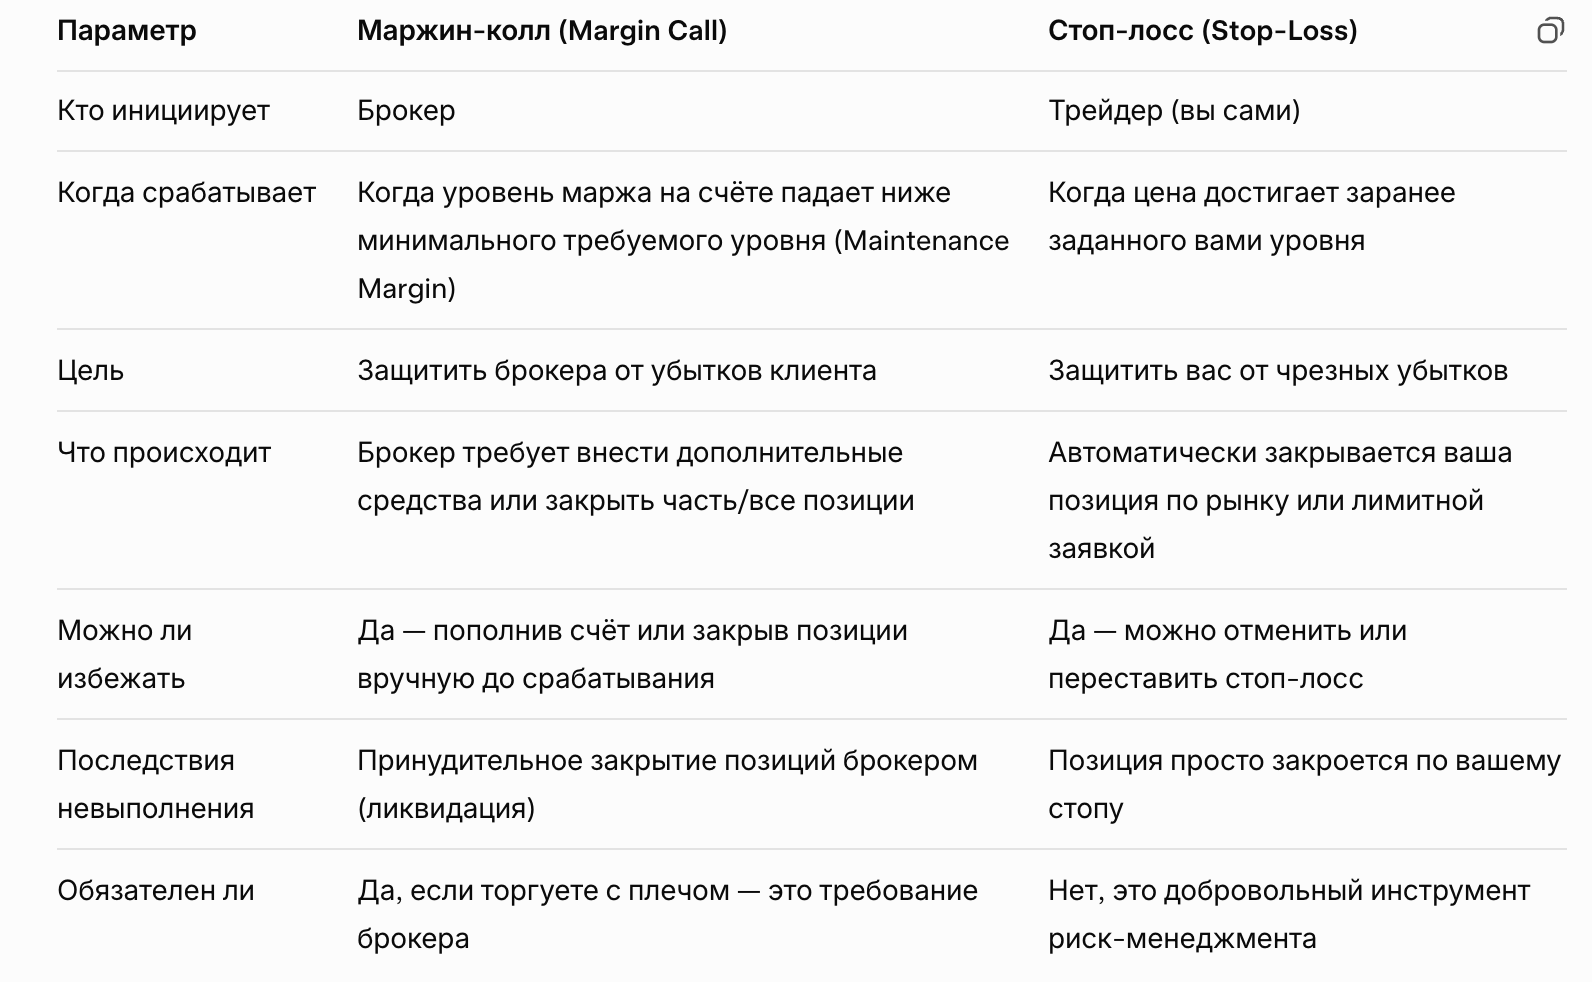1592x982 pixels.
Task: Click the Брокер cell
Action: click(x=406, y=111)
